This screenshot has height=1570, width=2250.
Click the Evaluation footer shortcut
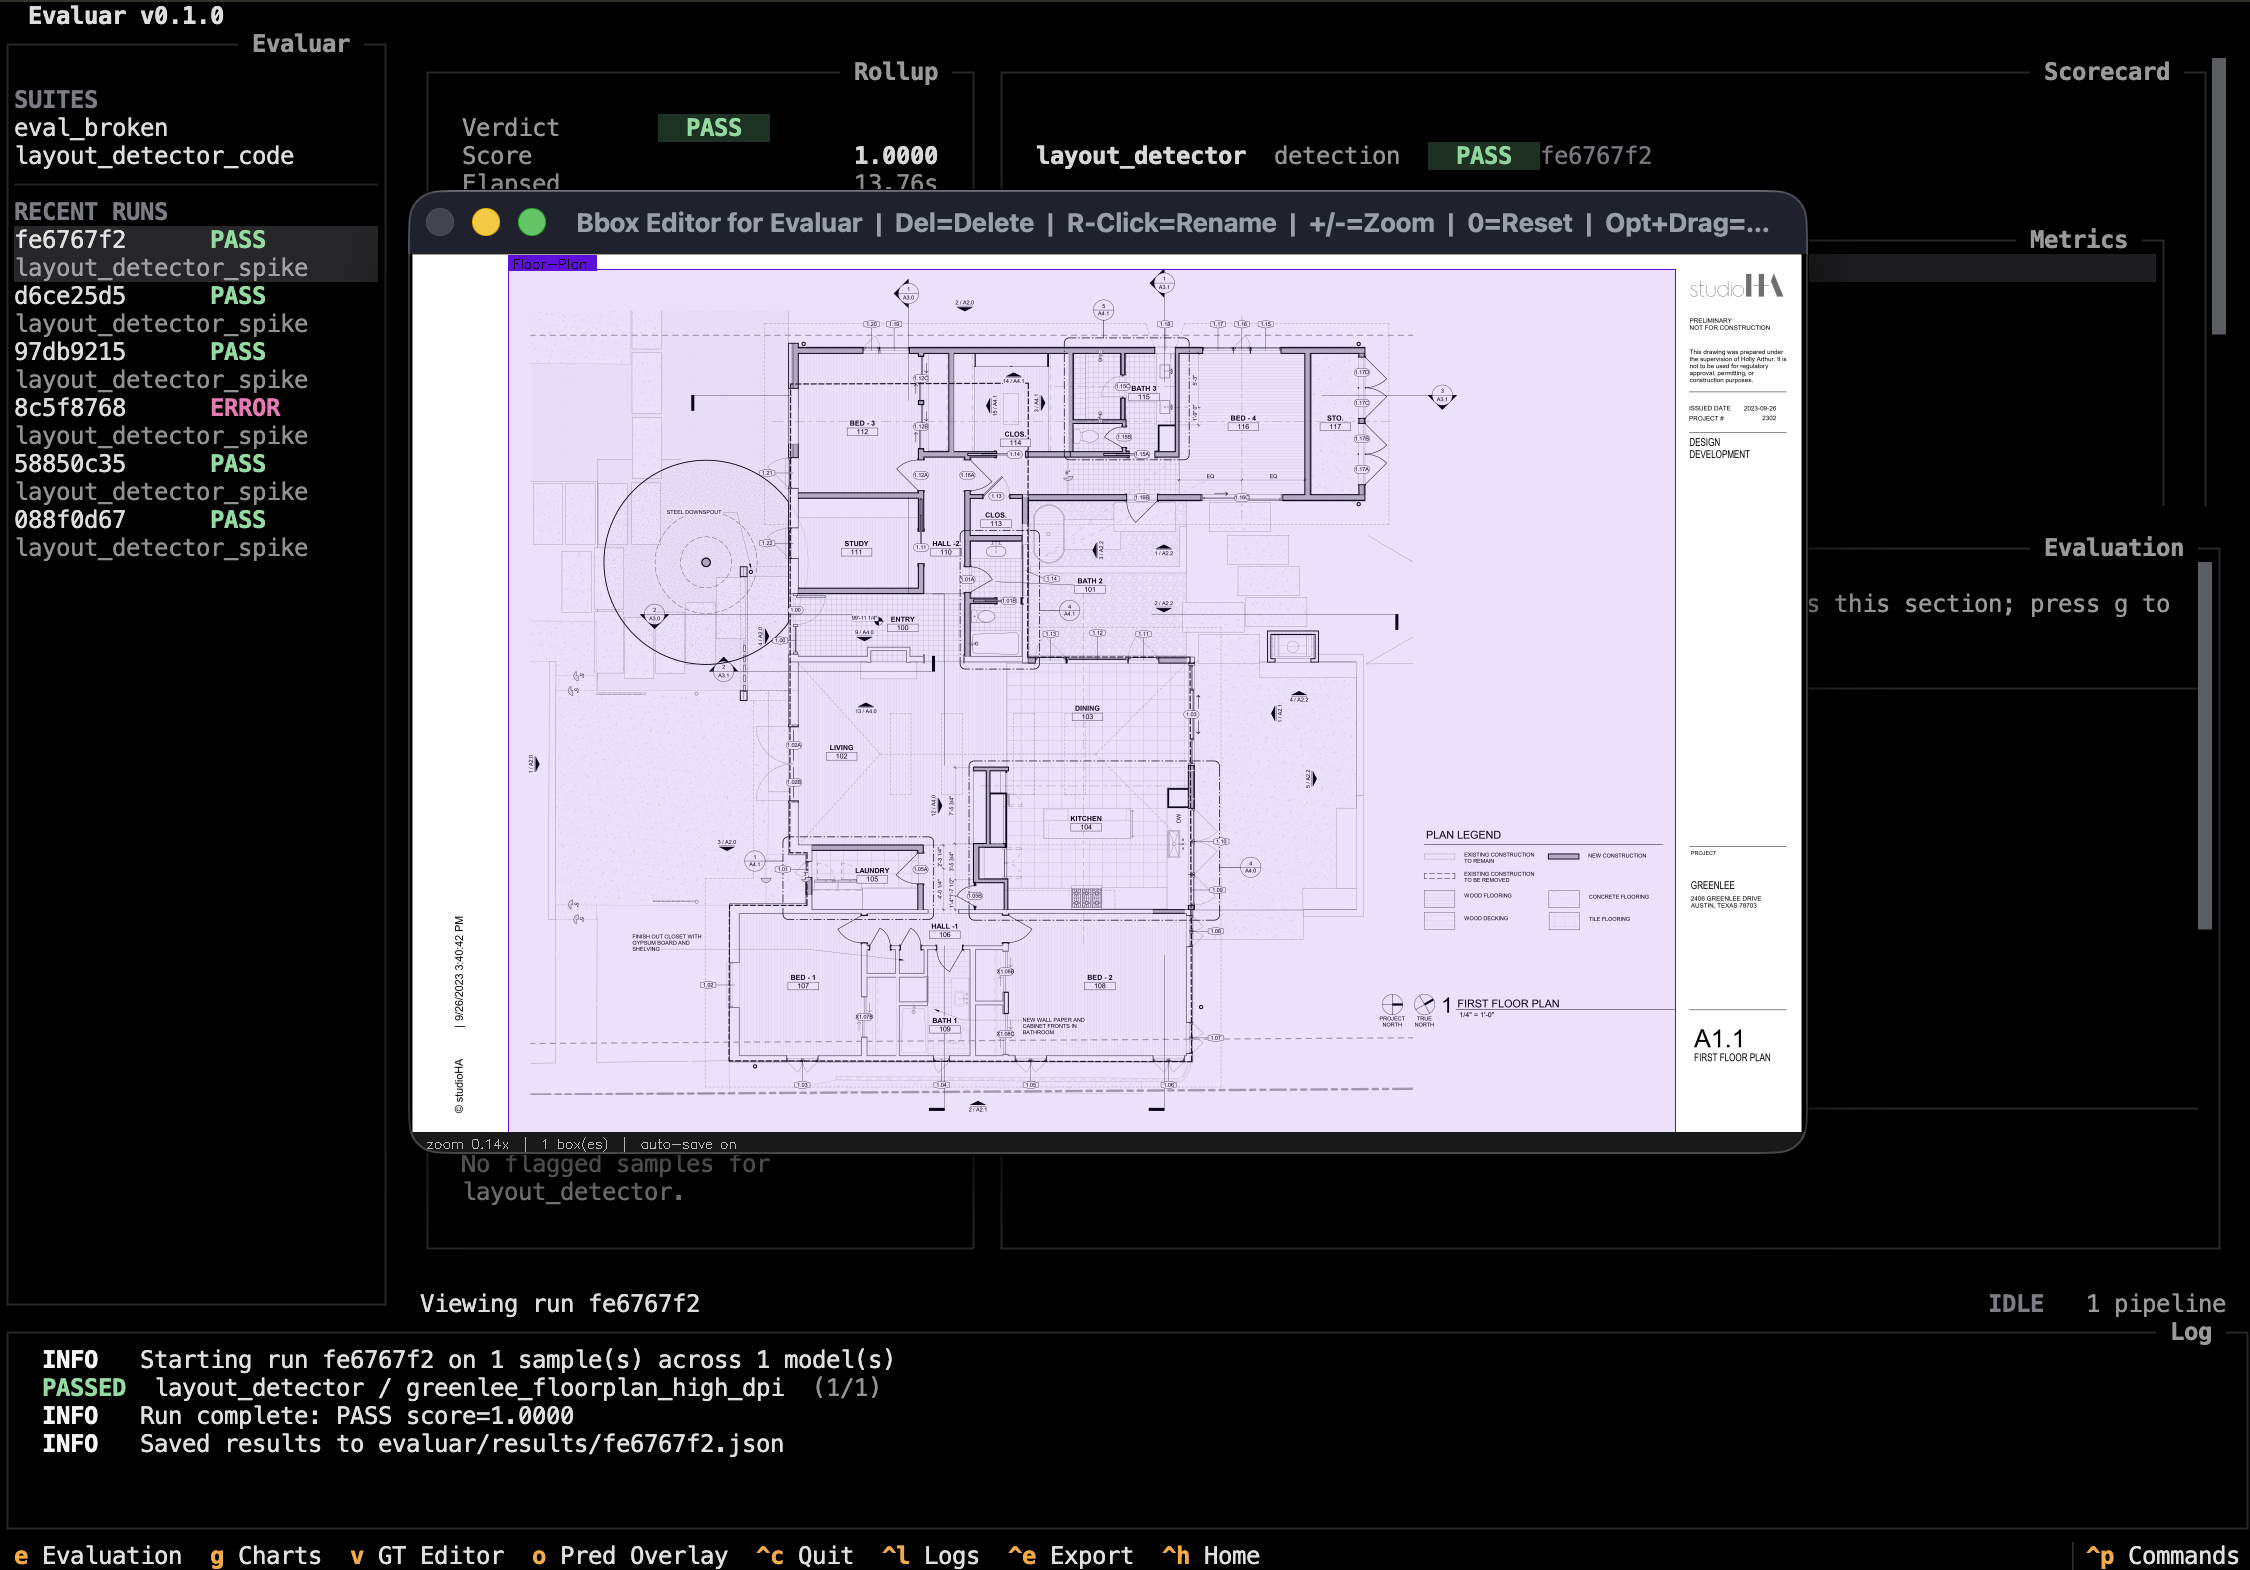pos(98,1556)
